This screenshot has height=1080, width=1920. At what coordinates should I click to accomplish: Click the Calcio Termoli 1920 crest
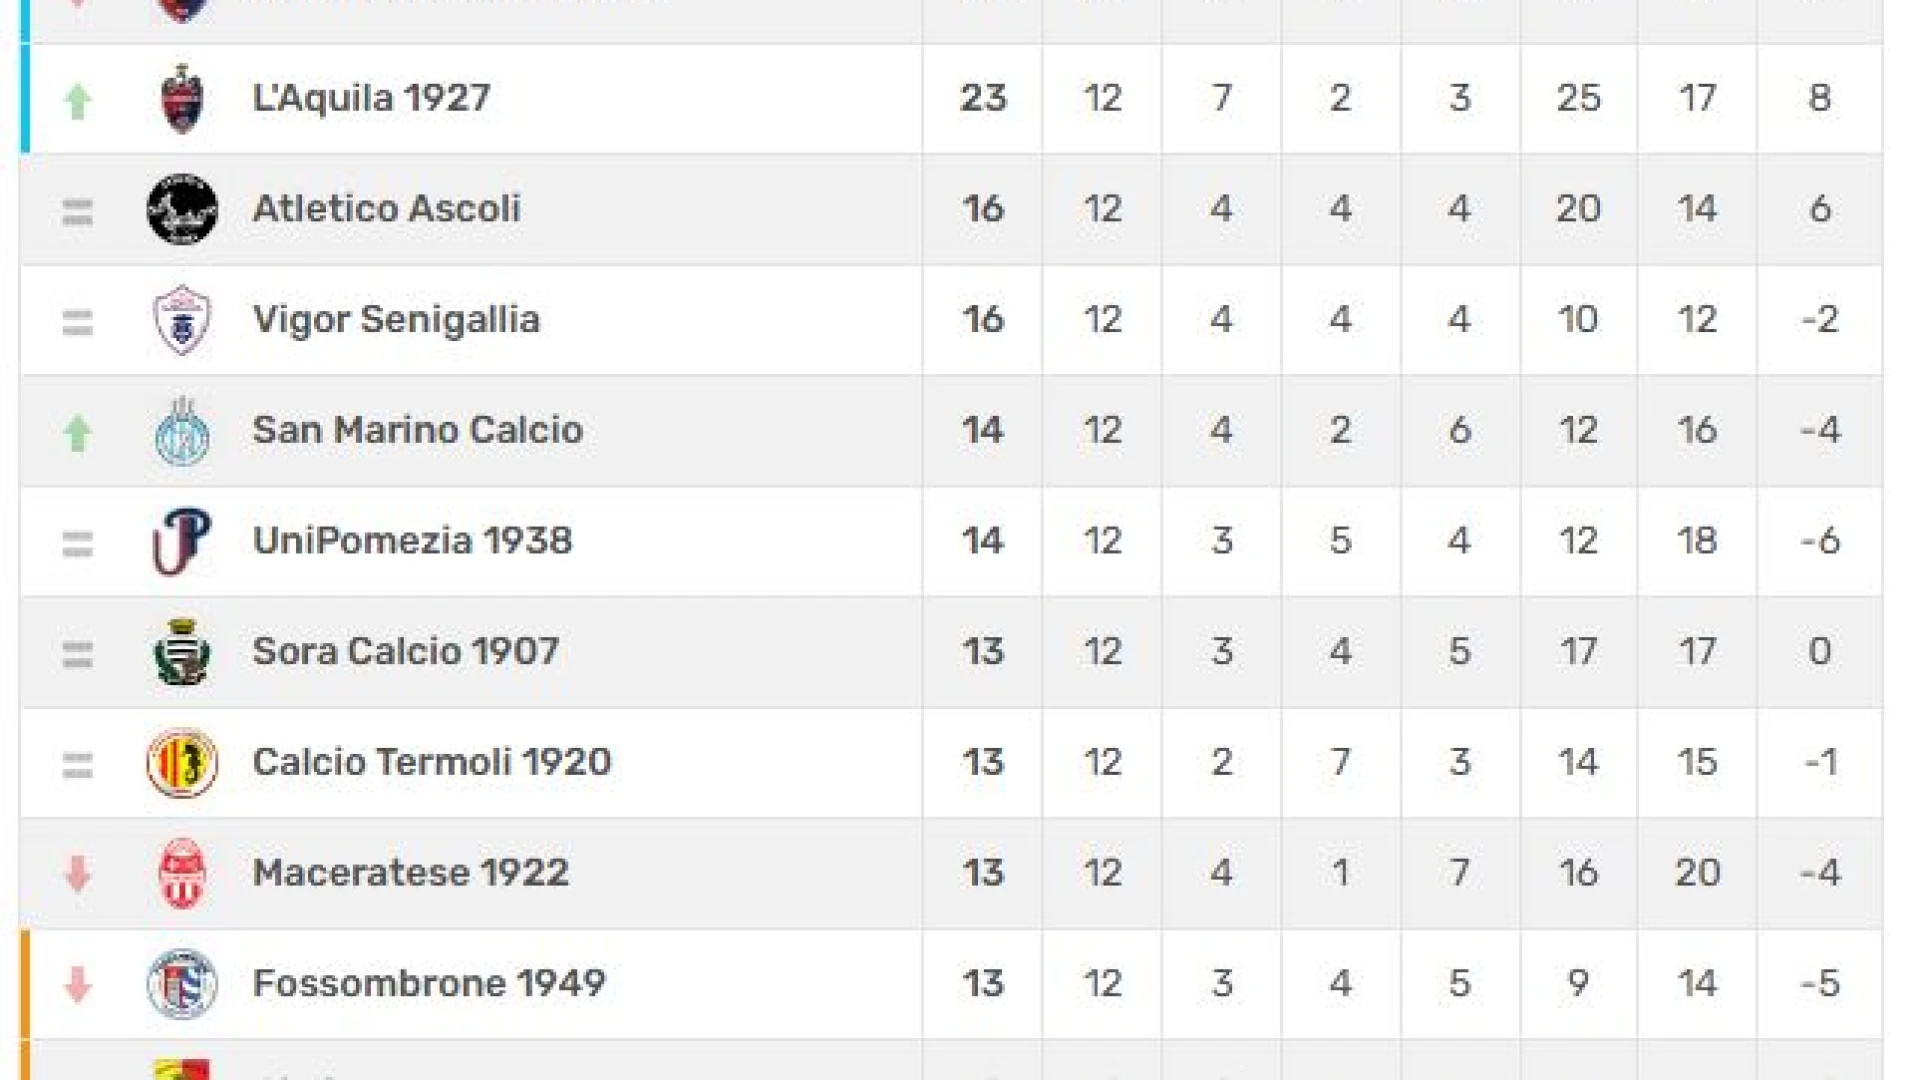pos(182,763)
